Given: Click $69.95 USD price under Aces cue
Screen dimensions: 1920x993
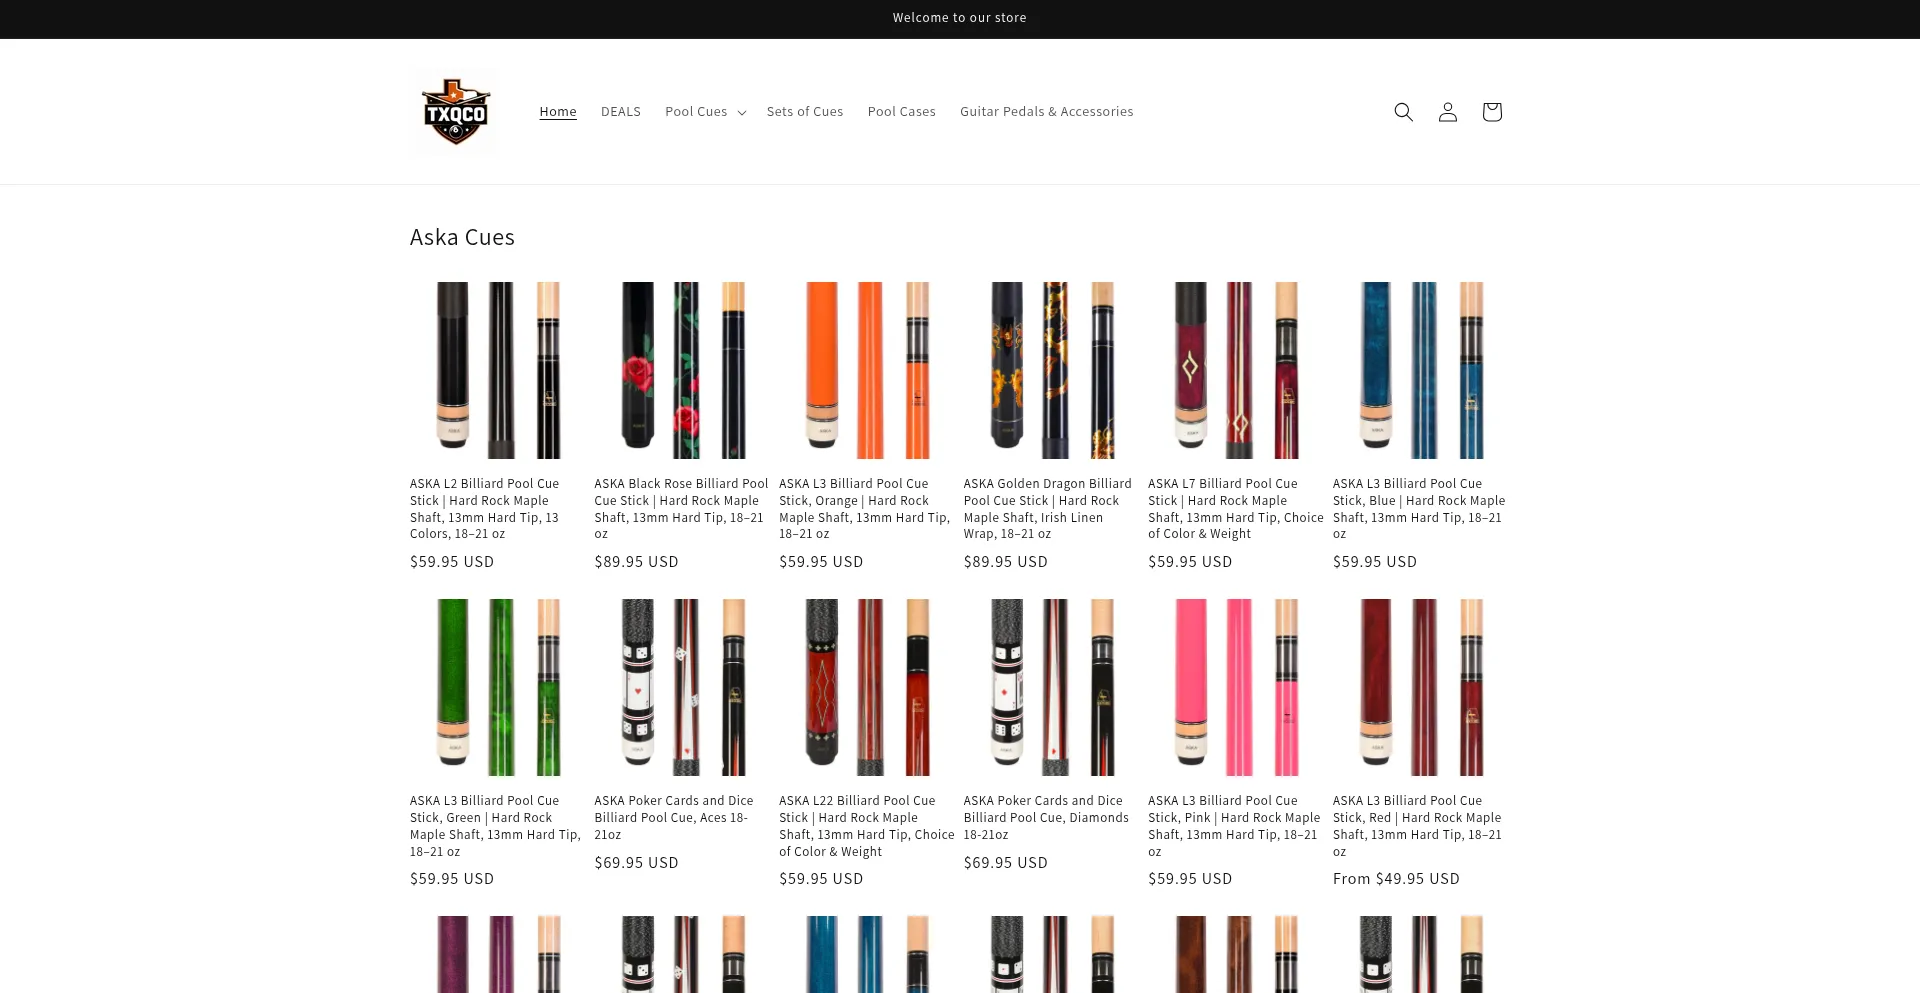Looking at the screenshot, I should pyautogui.click(x=637, y=863).
